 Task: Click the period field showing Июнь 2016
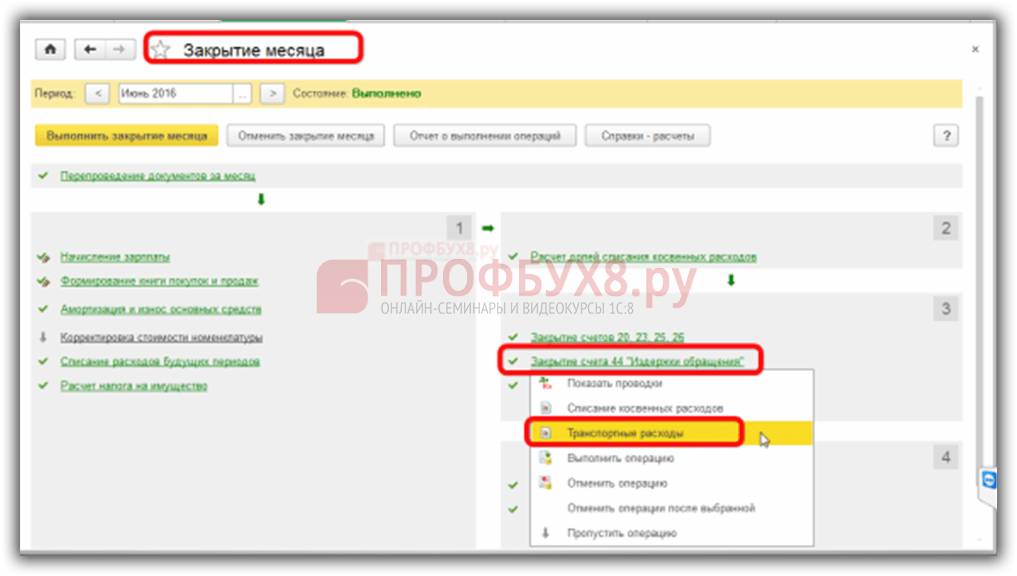[x=174, y=93]
